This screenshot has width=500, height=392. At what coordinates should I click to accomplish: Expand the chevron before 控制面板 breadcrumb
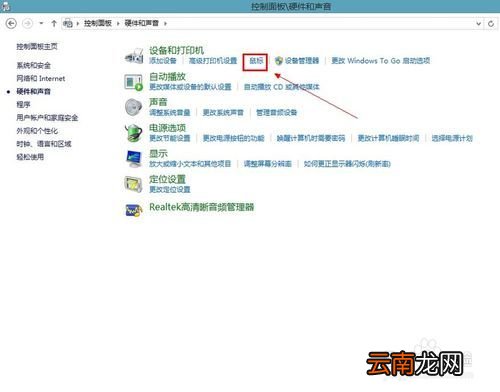click(78, 23)
